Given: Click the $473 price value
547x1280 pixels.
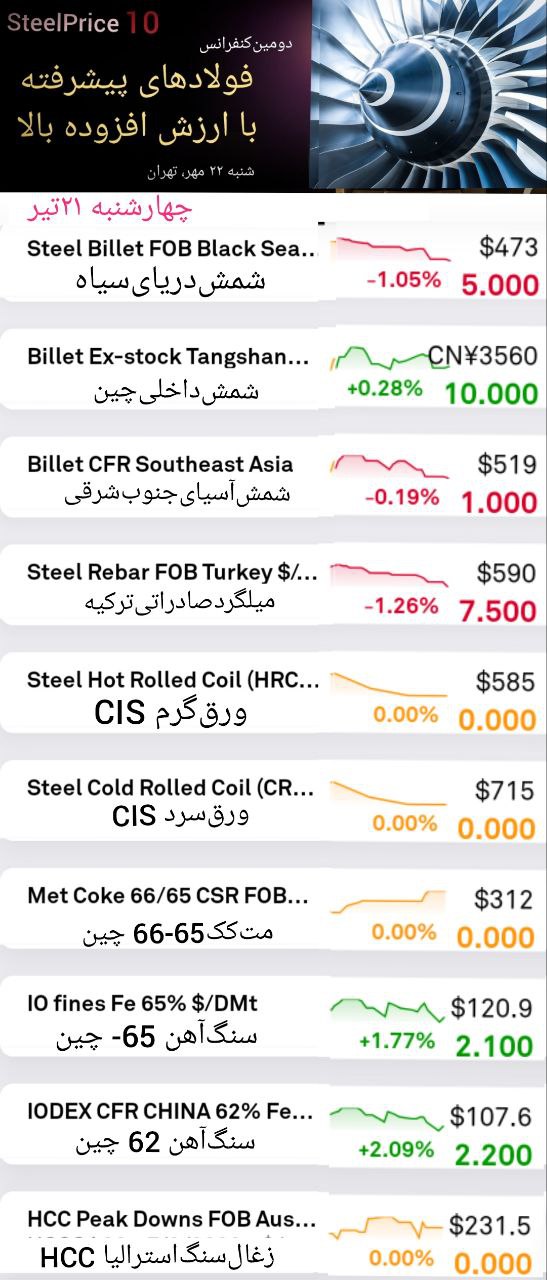Looking at the screenshot, I should [x=508, y=247].
